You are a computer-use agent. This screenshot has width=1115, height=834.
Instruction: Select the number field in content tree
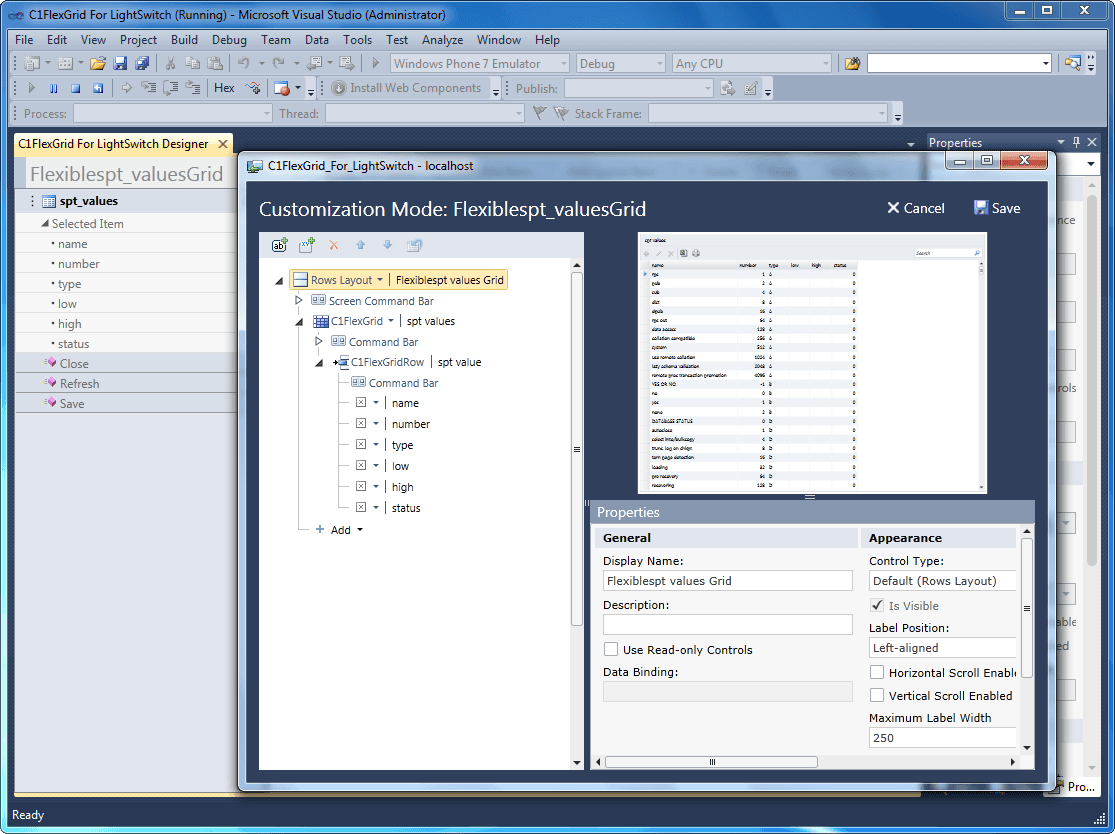[x=410, y=424]
